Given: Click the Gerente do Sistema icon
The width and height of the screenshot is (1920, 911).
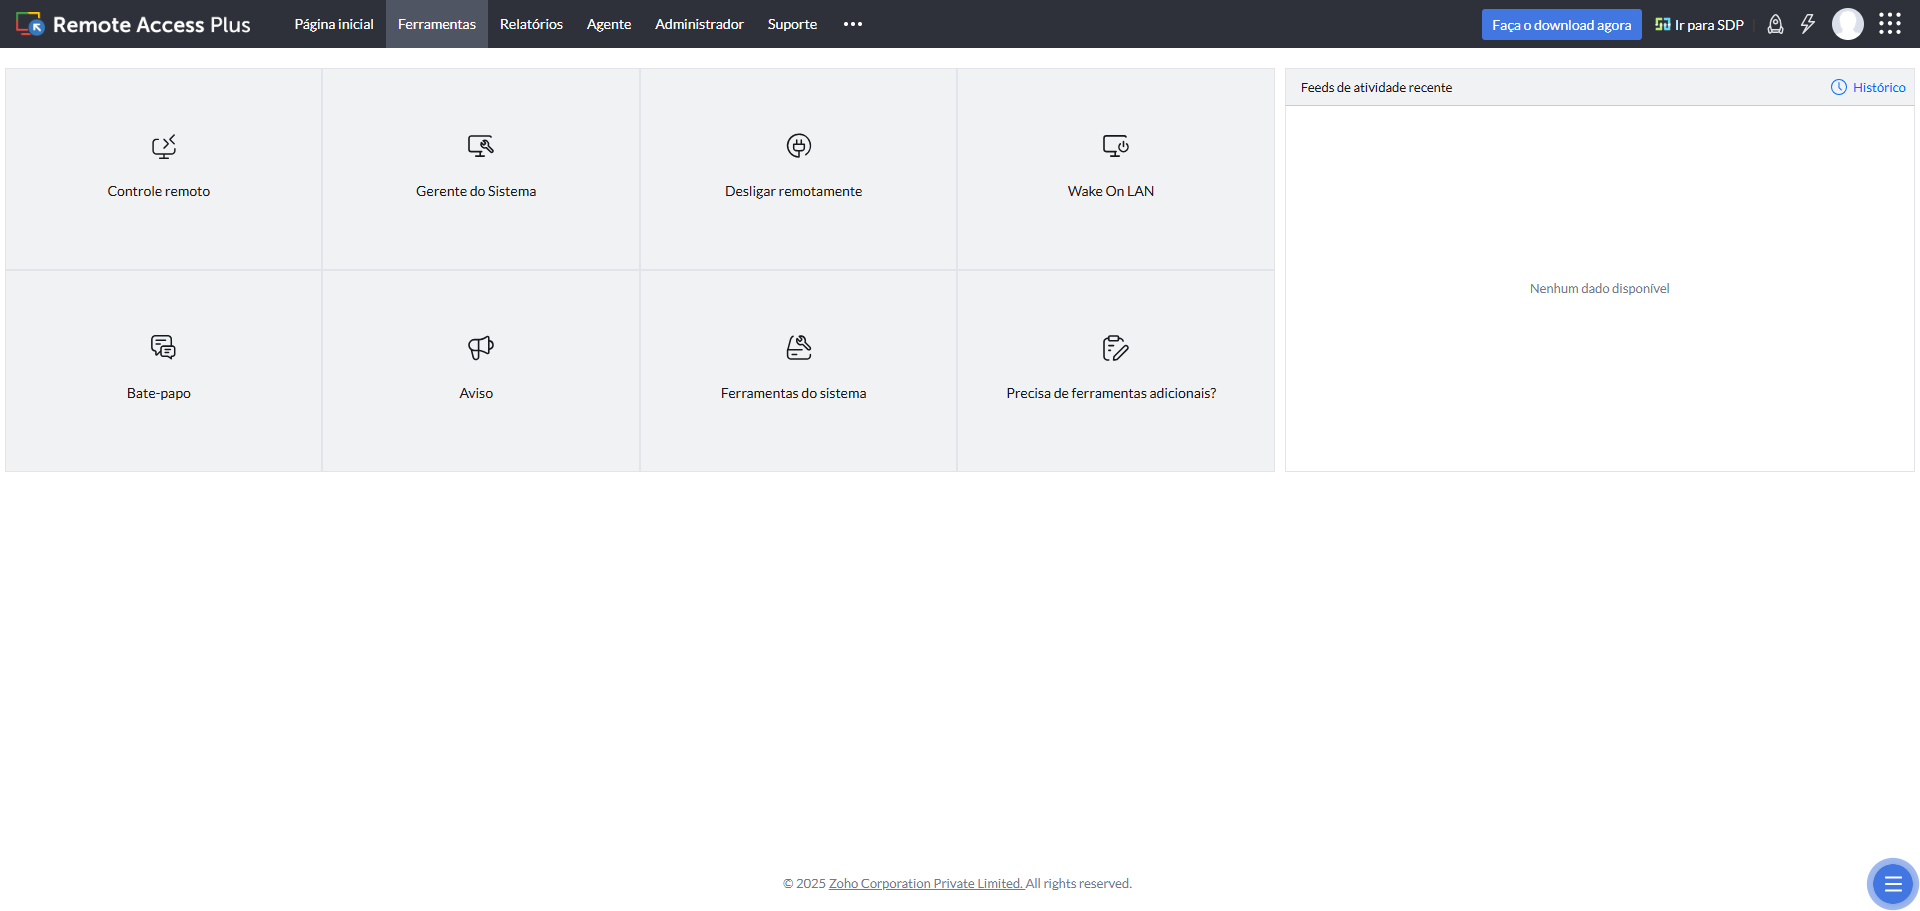Looking at the screenshot, I should (x=480, y=147).
